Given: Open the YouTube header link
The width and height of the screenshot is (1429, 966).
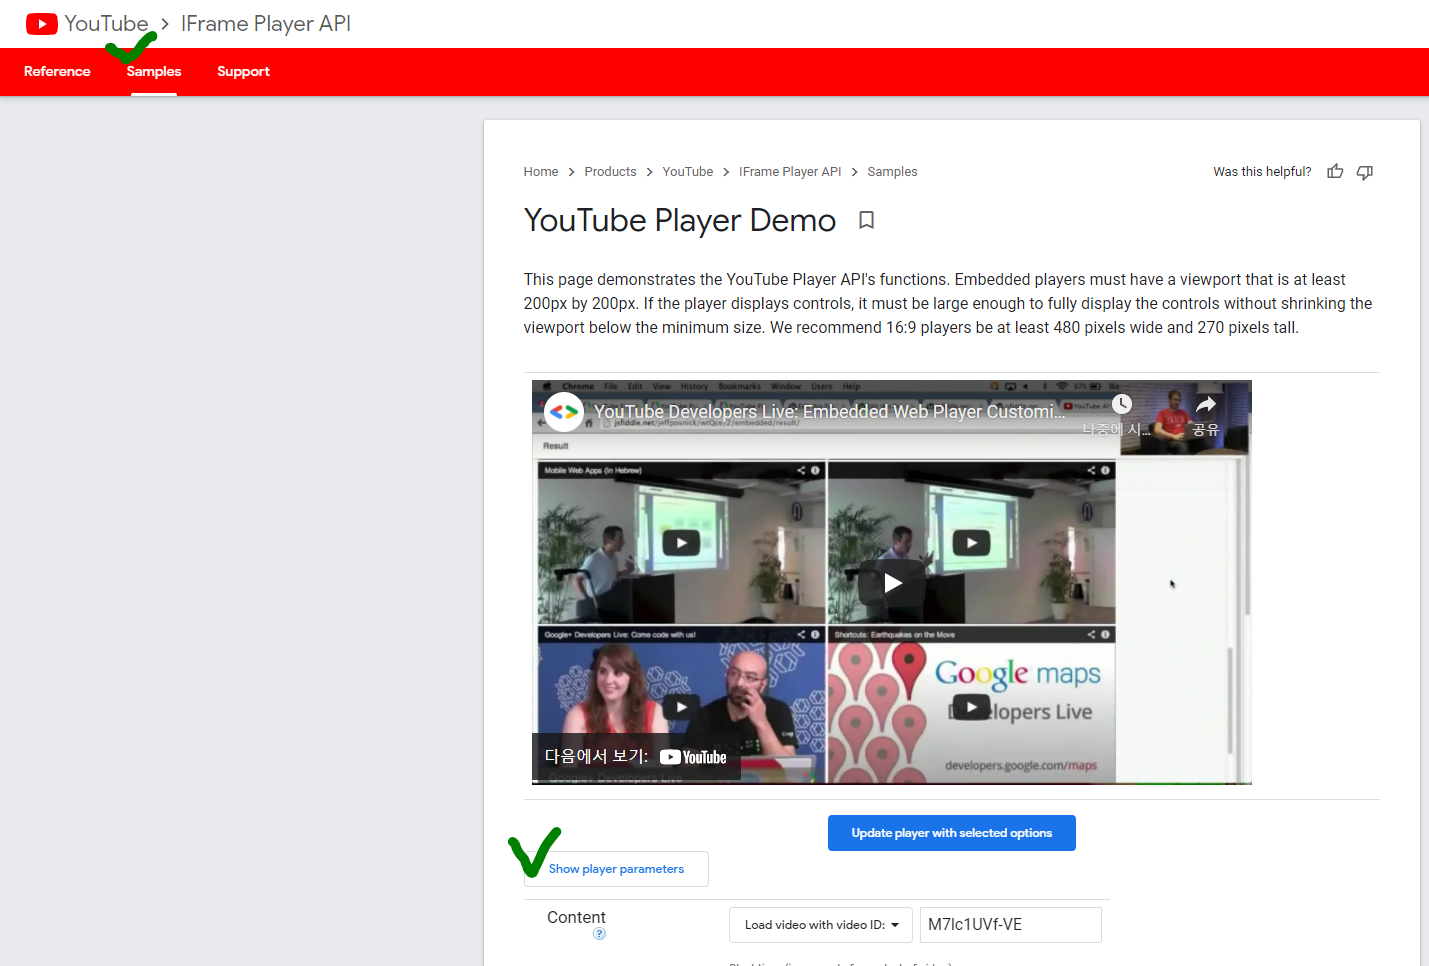Looking at the screenshot, I should pyautogui.click(x=106, y=23).
